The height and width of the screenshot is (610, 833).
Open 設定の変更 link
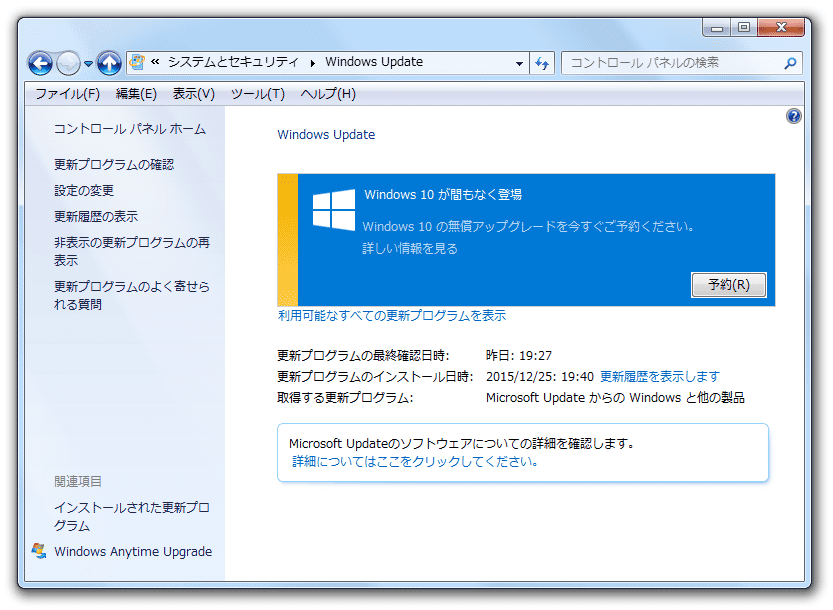tap(84, 190)
